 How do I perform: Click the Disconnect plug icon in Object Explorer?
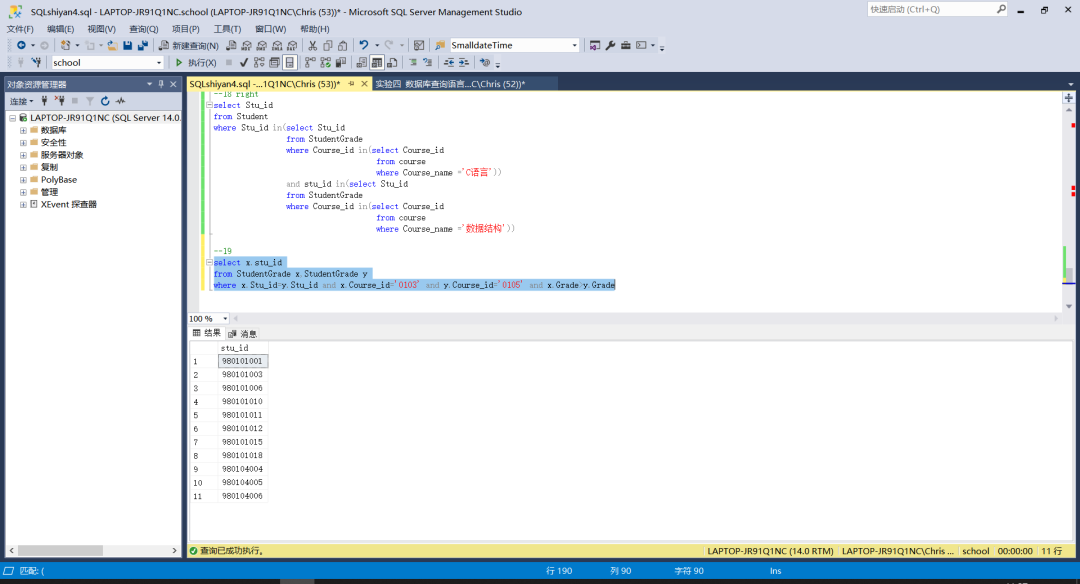[x=59, y=101]
